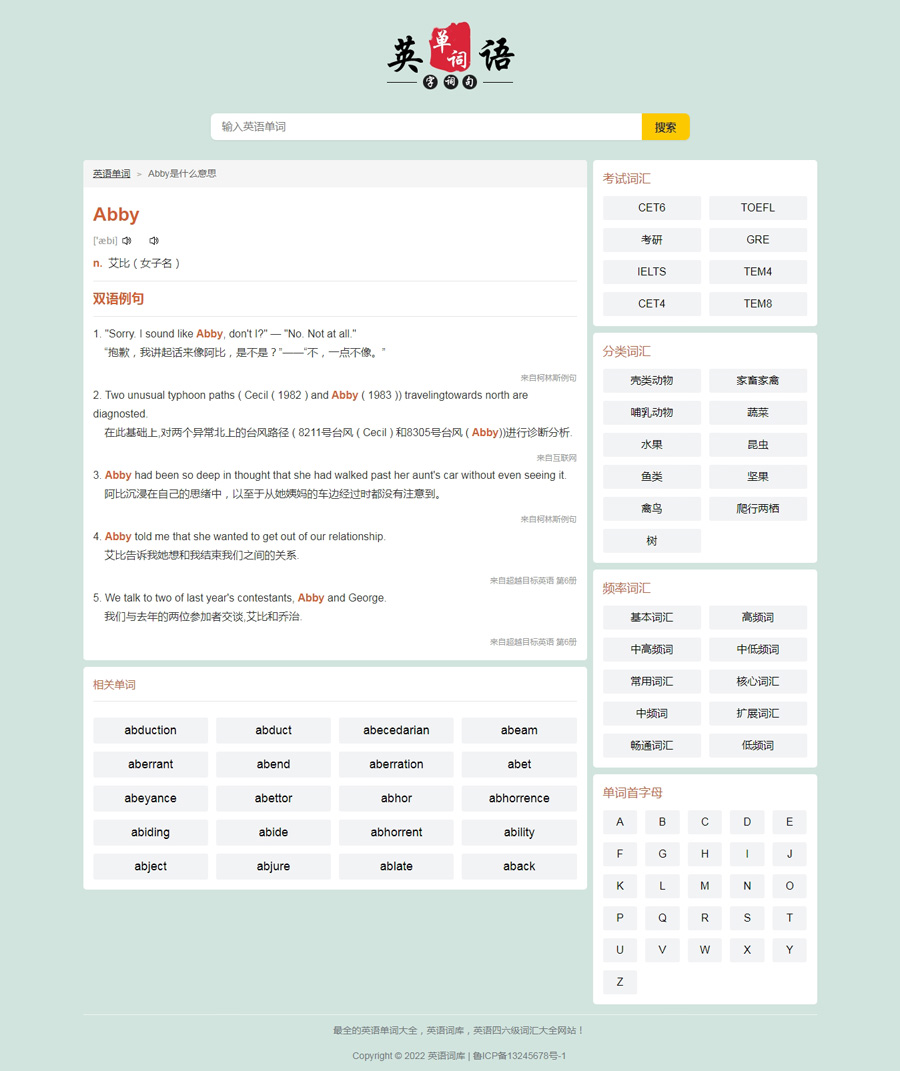
Task: Open the 水果 word category
Action: click(x=652, y=445)
